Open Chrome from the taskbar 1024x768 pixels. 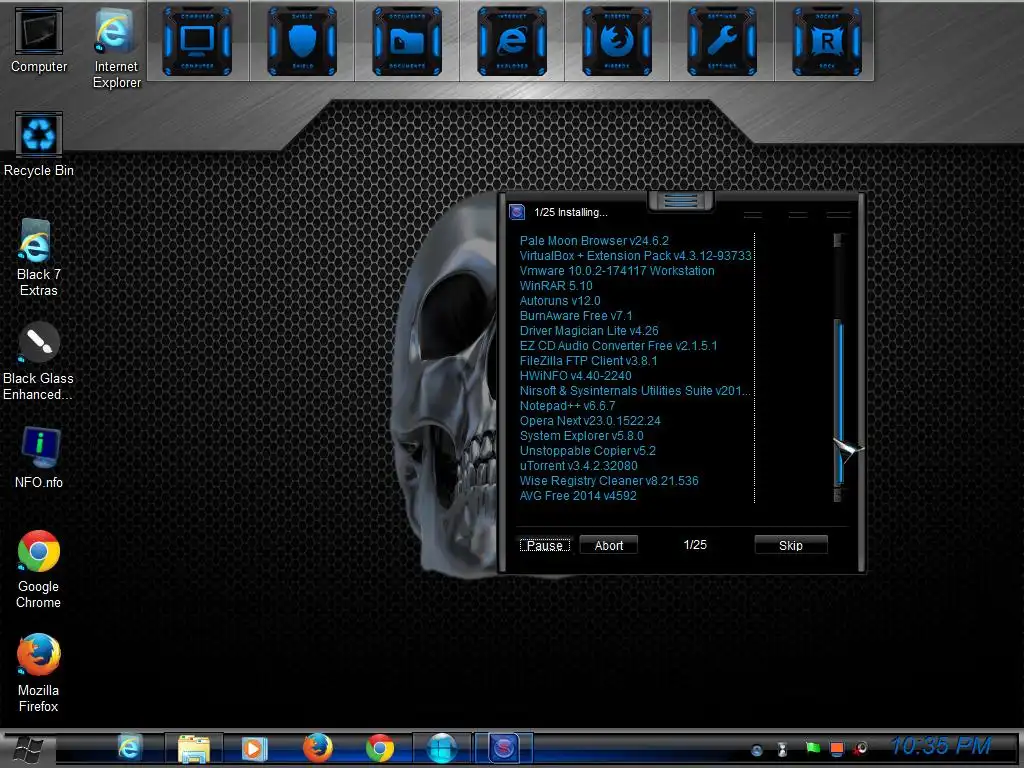click(x=380, y=748)
